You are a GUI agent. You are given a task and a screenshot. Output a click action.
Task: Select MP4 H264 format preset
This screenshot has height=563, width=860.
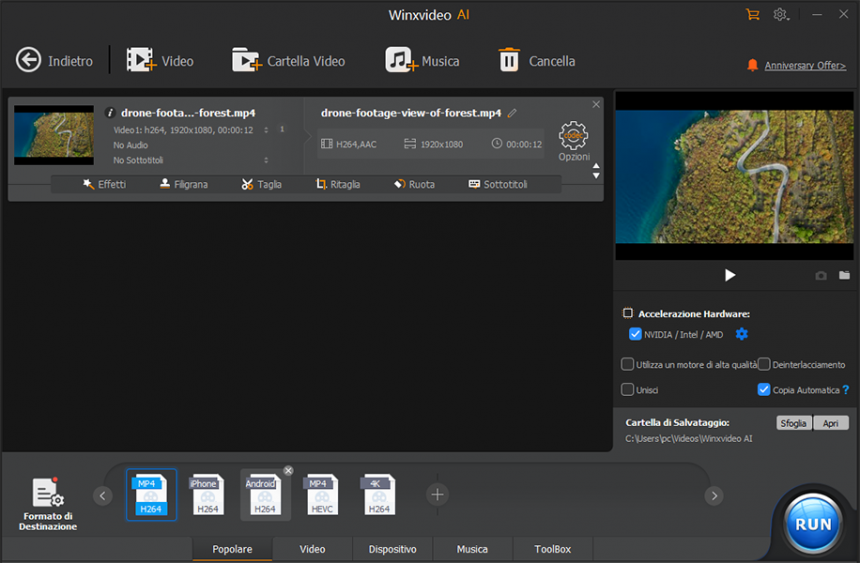pos(151,494)
